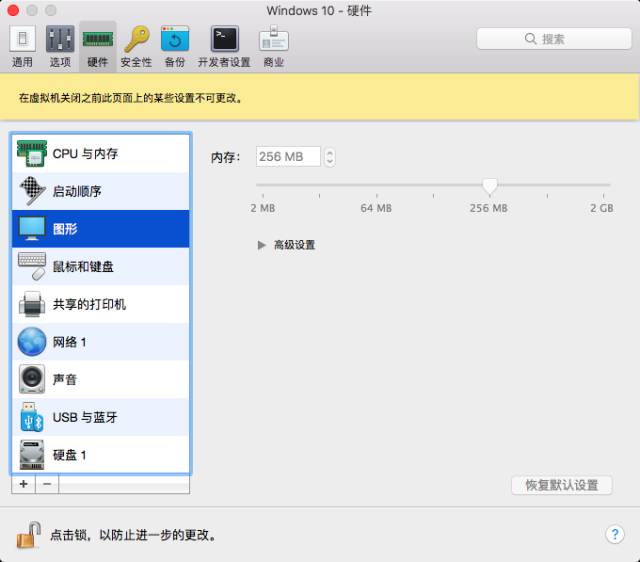
Task: Click the 256 MB memory input field
Action: [x=288, y=157]
